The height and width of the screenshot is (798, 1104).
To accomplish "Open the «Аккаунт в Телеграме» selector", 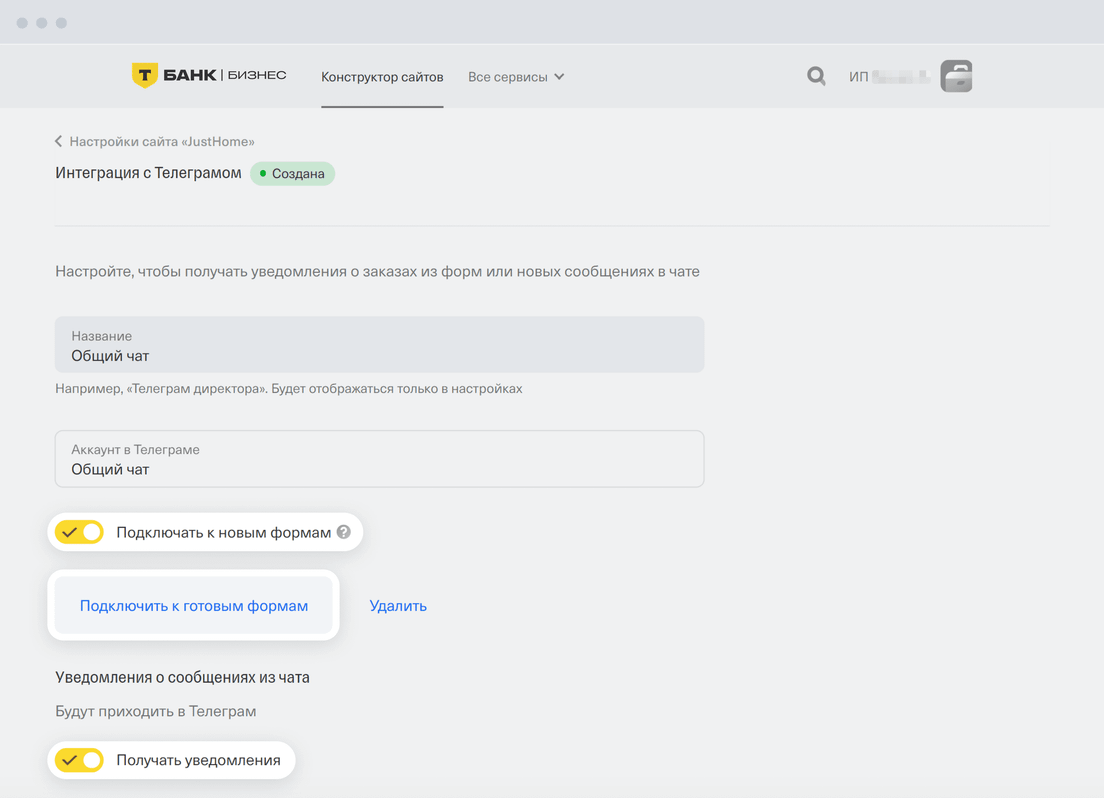I will (379, 459).
